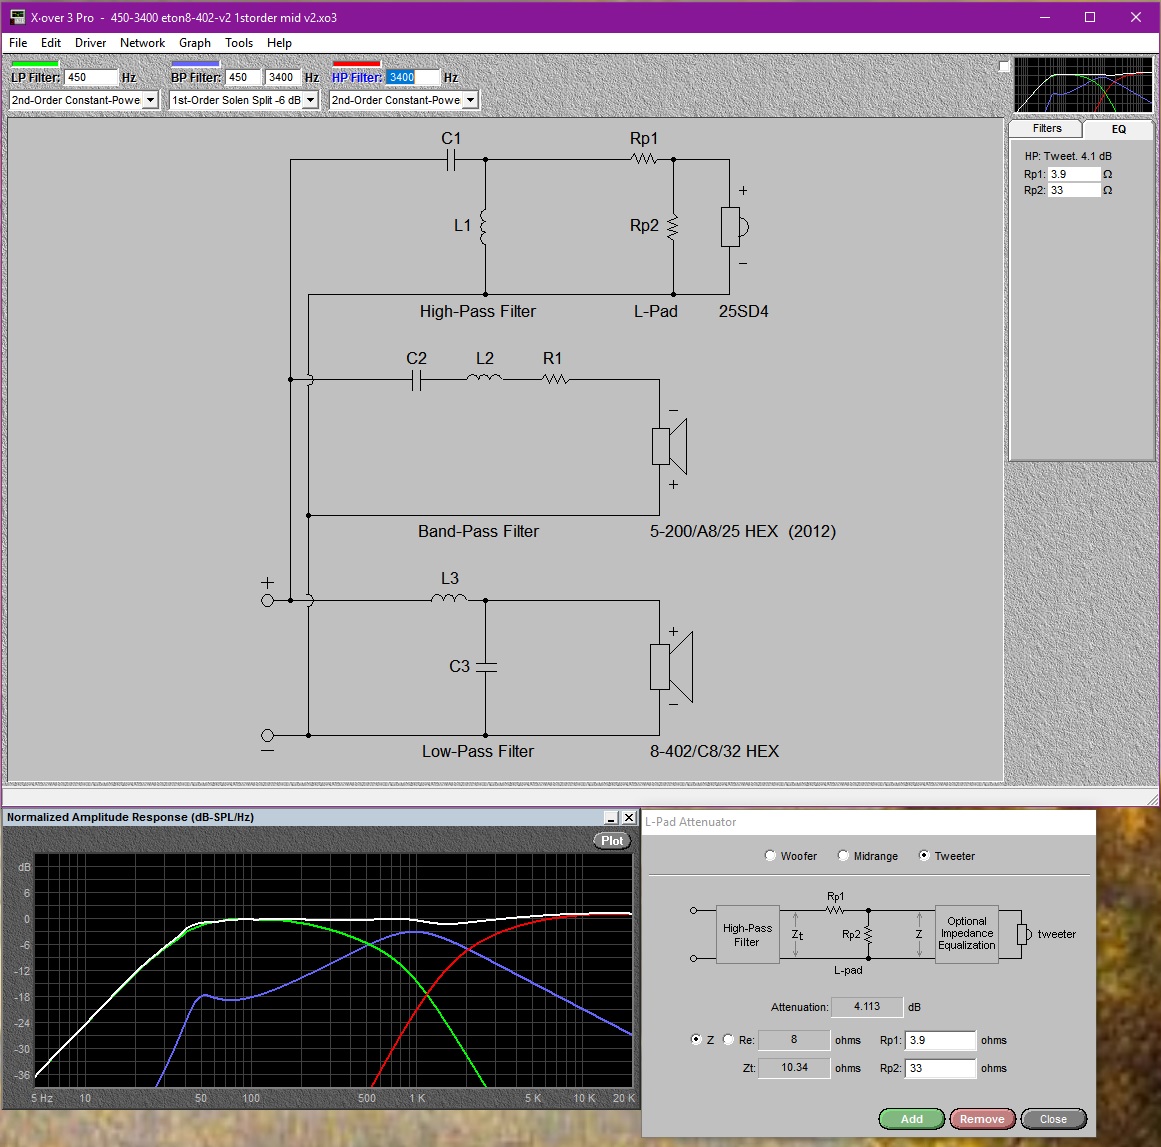Viewport: 1161px width, 1147px height.
Task: Click the C1 capacitor symbol in schematic
Action: coord(451,159)
